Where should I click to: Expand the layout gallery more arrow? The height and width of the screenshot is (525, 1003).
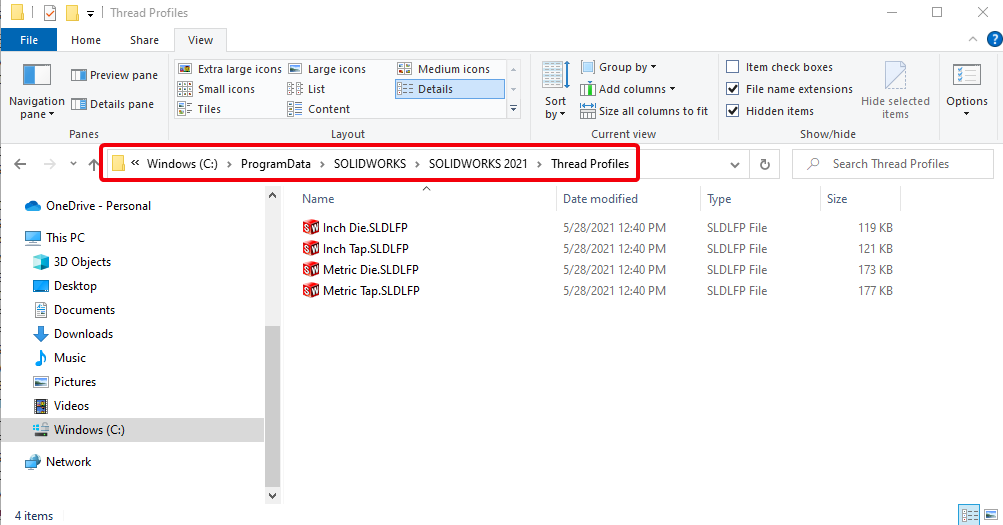coord(513,109)
